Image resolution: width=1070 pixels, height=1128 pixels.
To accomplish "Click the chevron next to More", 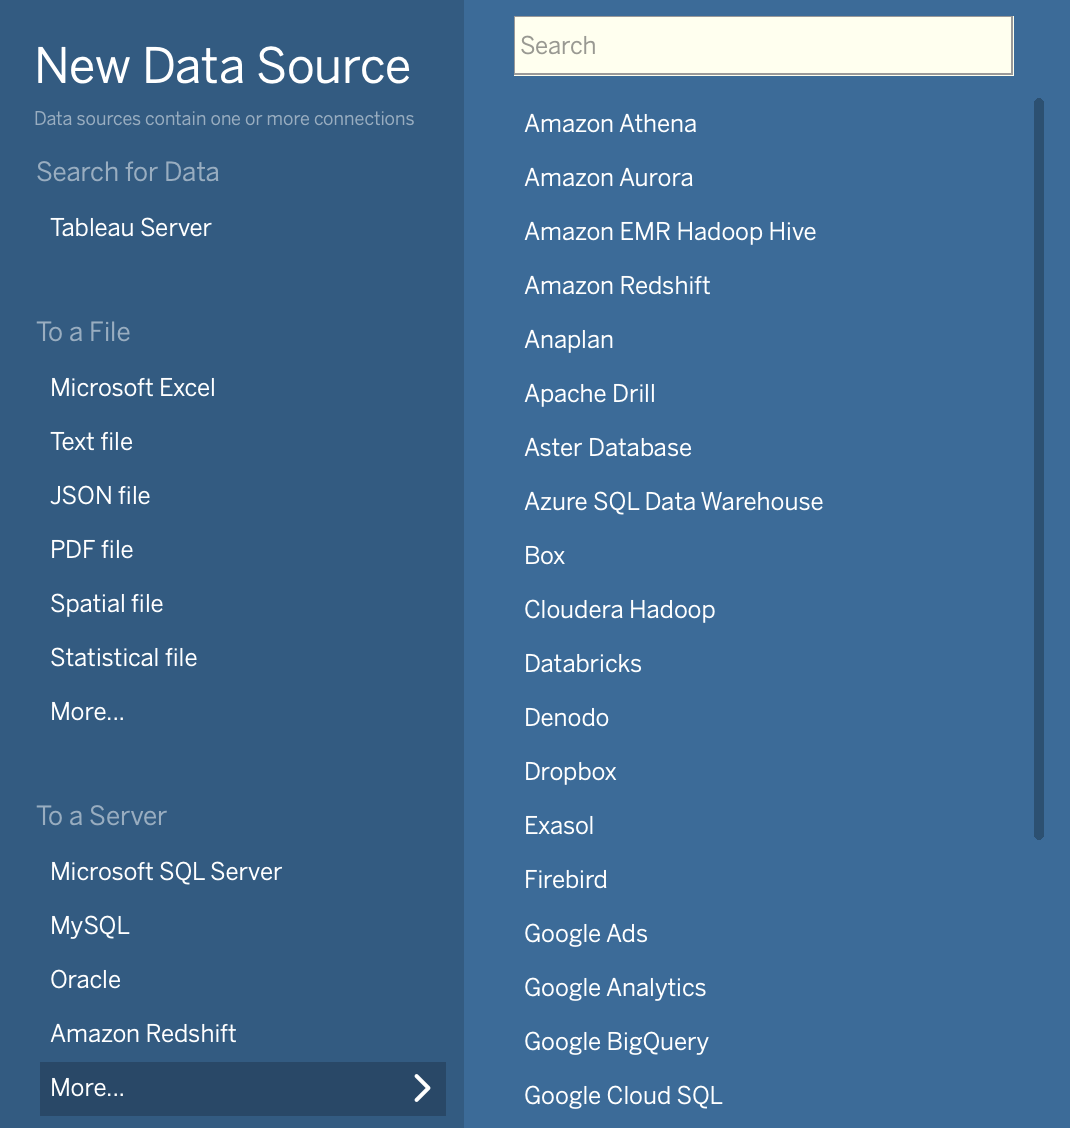I will [x=422, y=1089].
